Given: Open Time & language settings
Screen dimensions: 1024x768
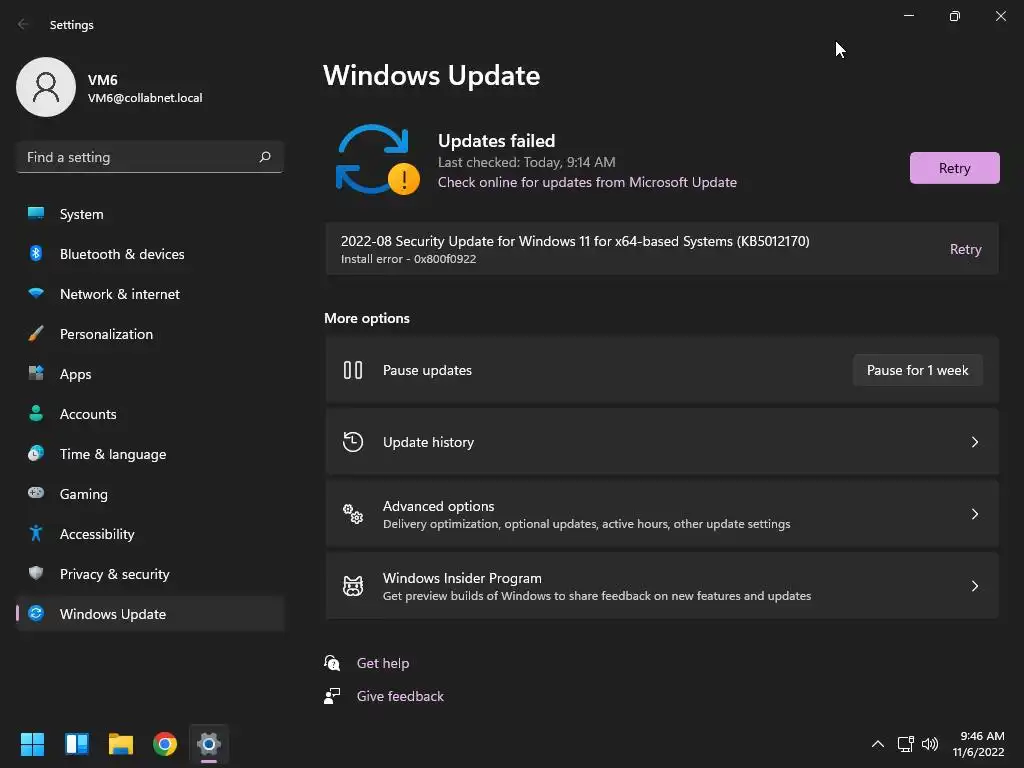Looking at the screenshot, I should 150,453.
